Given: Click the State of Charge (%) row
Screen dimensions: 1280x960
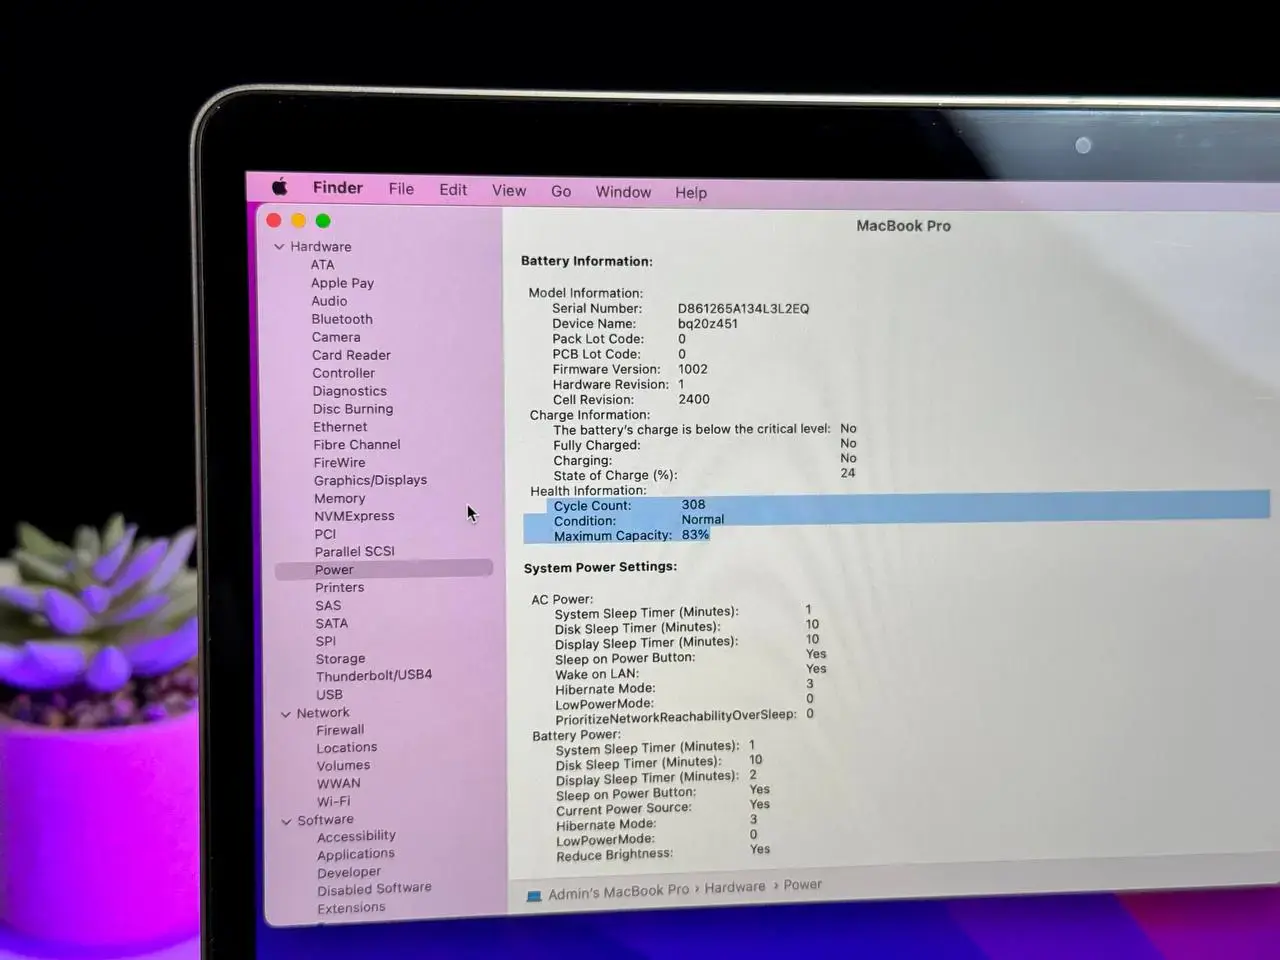Looking at the screenshot, I should pyautogui.click(x=704, y=475).
